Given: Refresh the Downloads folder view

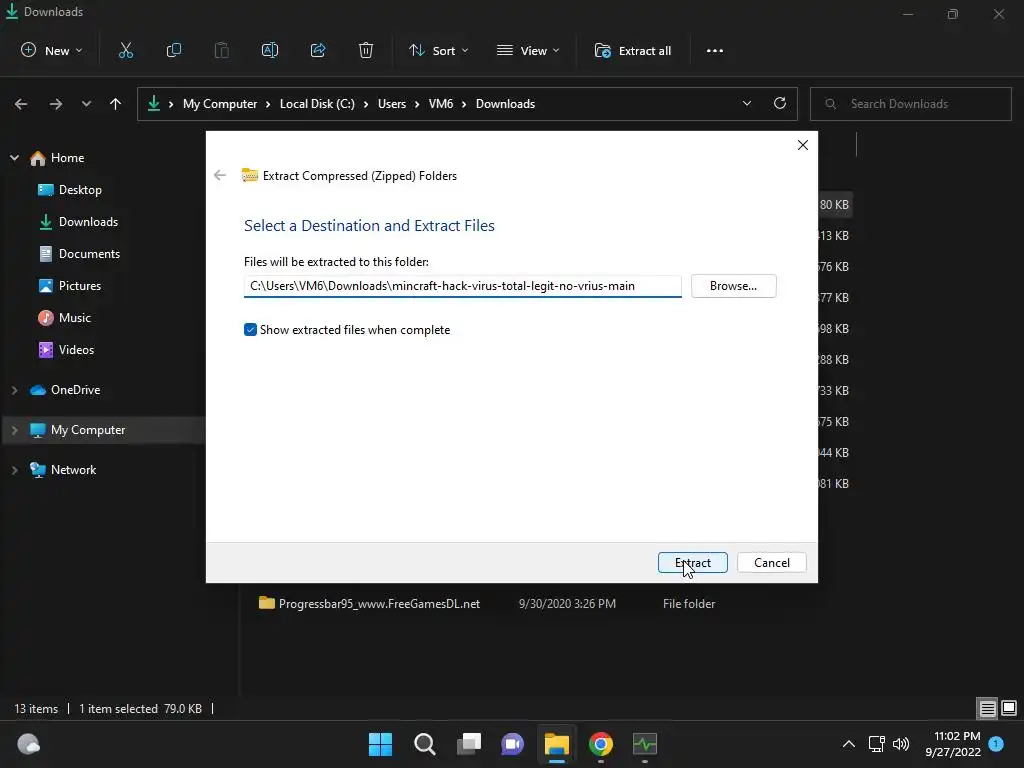Looking at the screenshot, I should [x=780, y=103].
